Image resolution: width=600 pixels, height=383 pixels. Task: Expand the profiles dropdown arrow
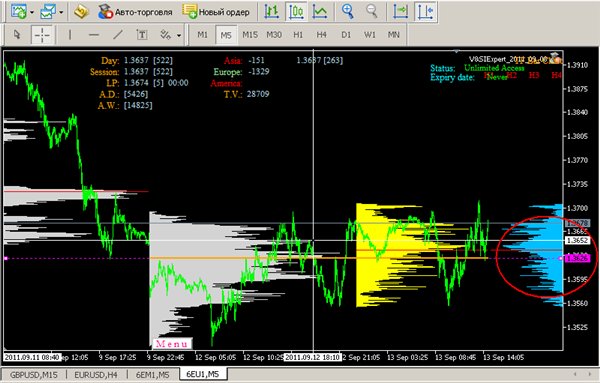click(x=61, y=12)
